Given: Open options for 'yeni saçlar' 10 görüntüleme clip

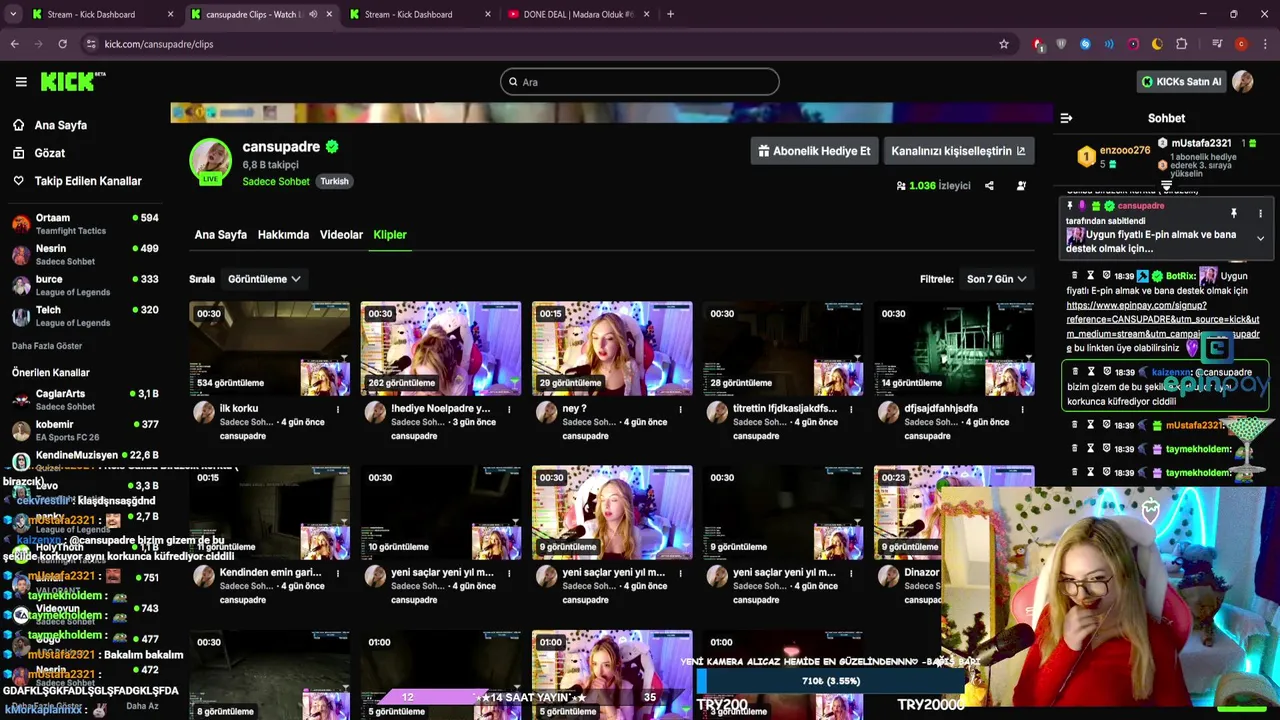Looking at the screenshot, I should click(509, 573).
